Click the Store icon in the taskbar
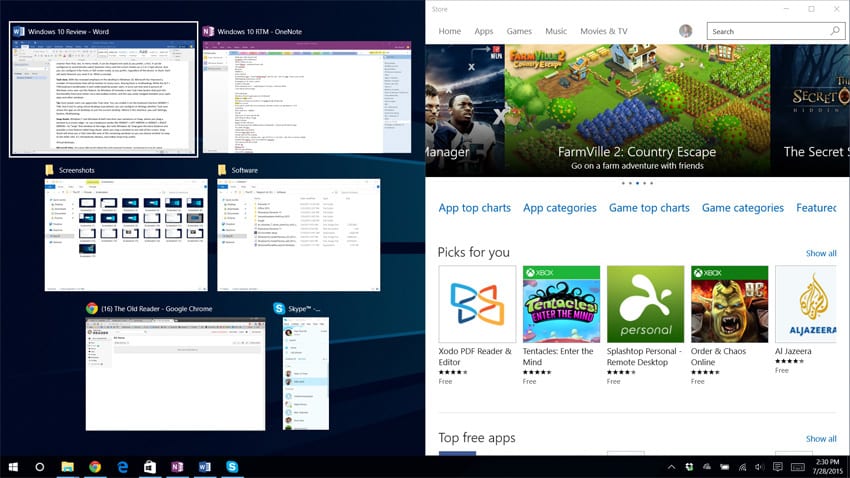The height and width of the screenshot is (478, 850). coord(150,467)
